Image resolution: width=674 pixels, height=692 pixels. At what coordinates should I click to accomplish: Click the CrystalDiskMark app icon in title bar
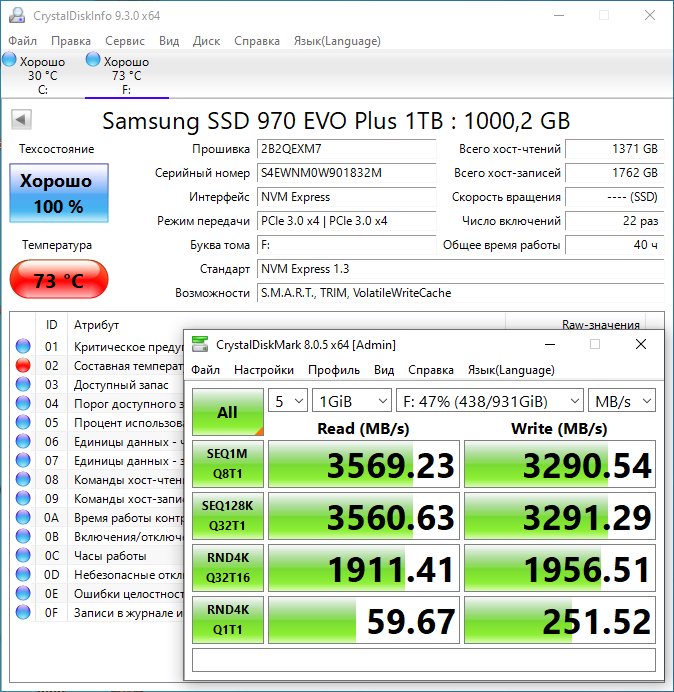point(200,344)
